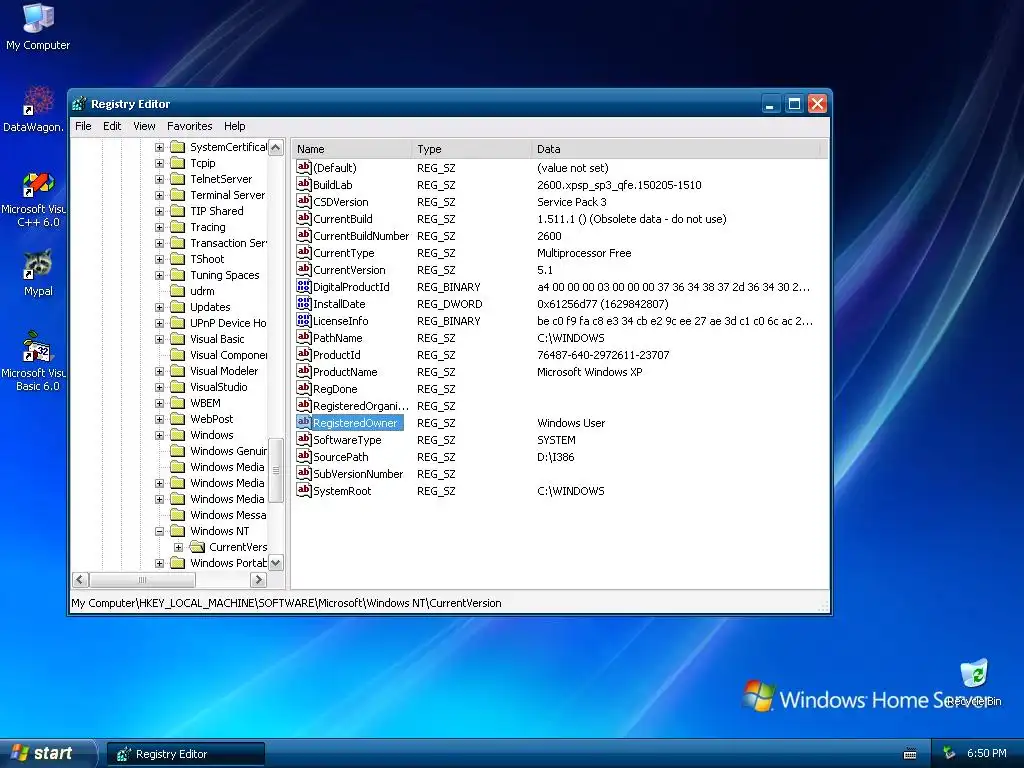Image resolution: width=1024 pixels, height=768 pixels.
Task: Select the ProductId value entry
Action: (336, 355)
